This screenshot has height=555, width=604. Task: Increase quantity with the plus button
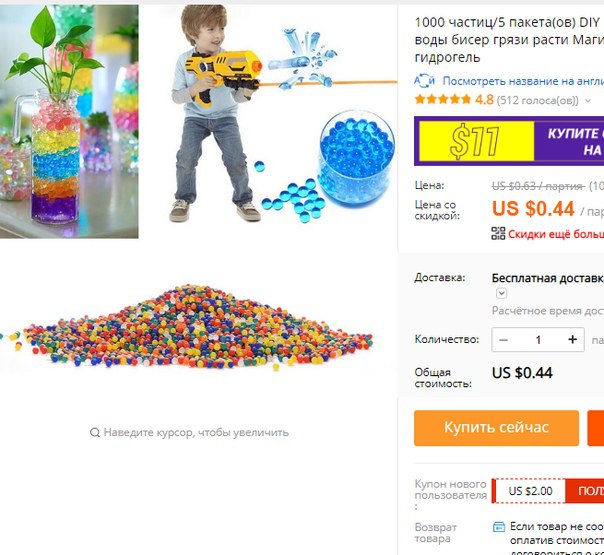click(572, 340)
